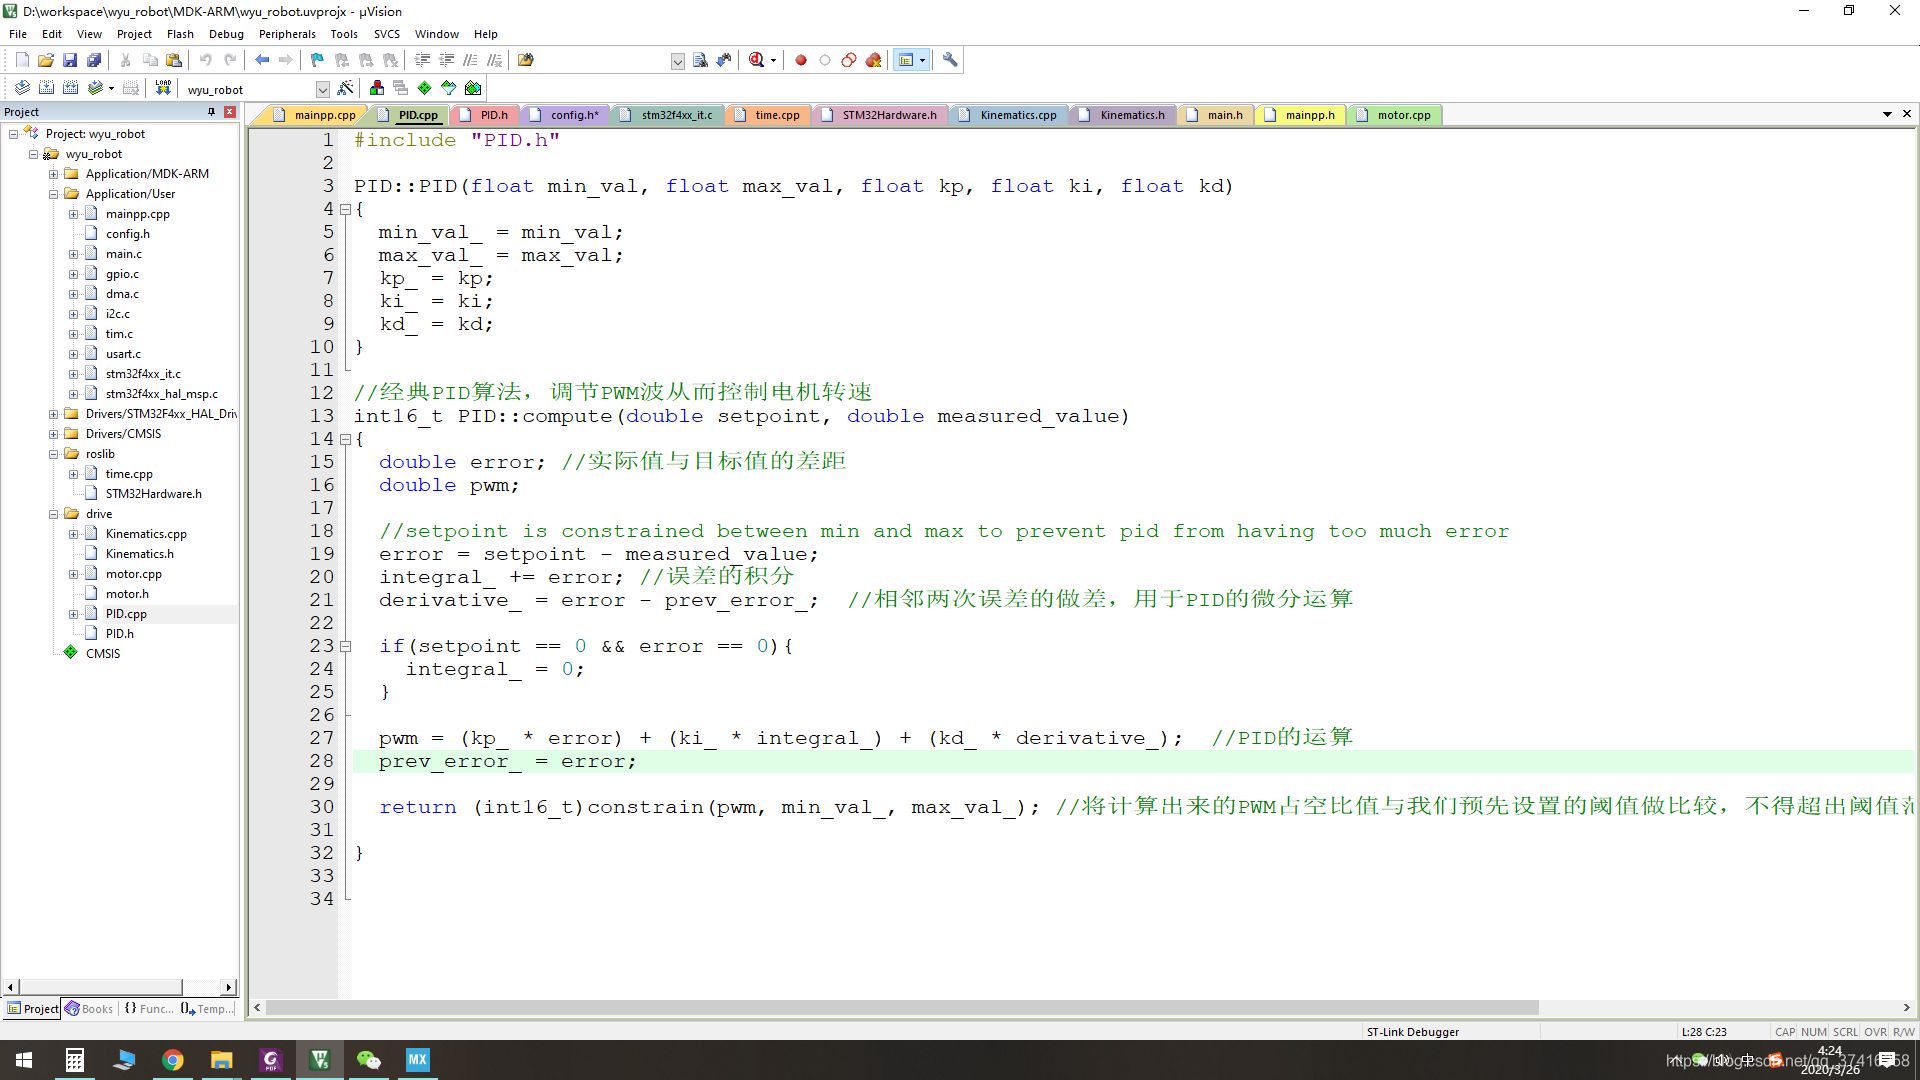Viewport: 1920px width, 1080px height.
Task: Insert a breakpoint with the red dot icon
Action: [801, 60]
